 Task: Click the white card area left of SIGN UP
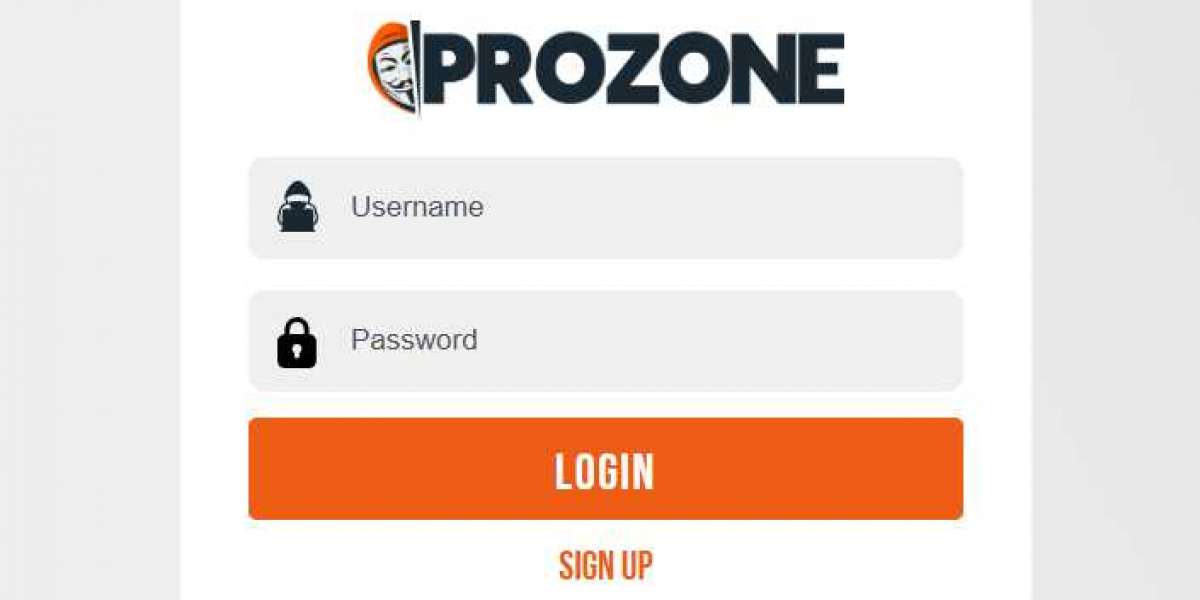click(x=370, y=565)
